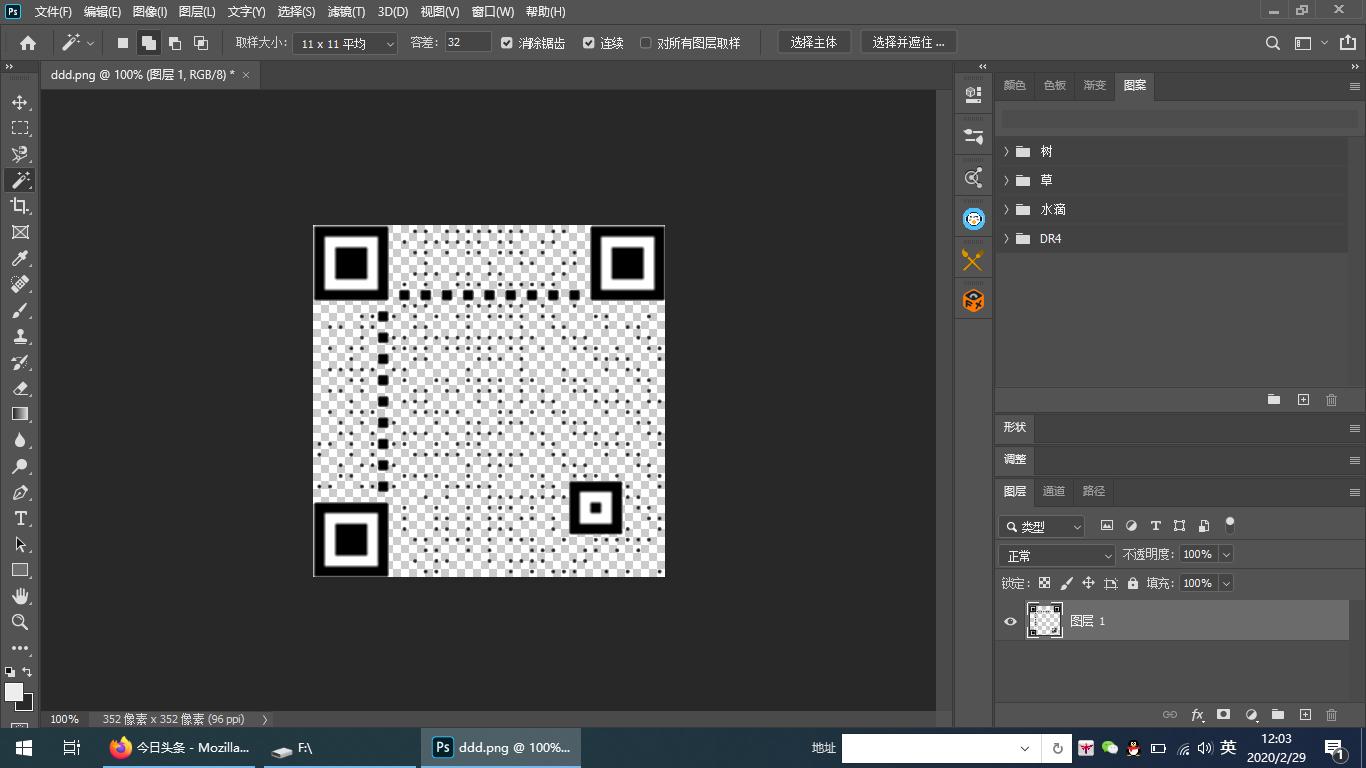The image size is (1366, 768).
Task: Hide 图层 1 using the eye icon
Action: [x=1010, y=621]
